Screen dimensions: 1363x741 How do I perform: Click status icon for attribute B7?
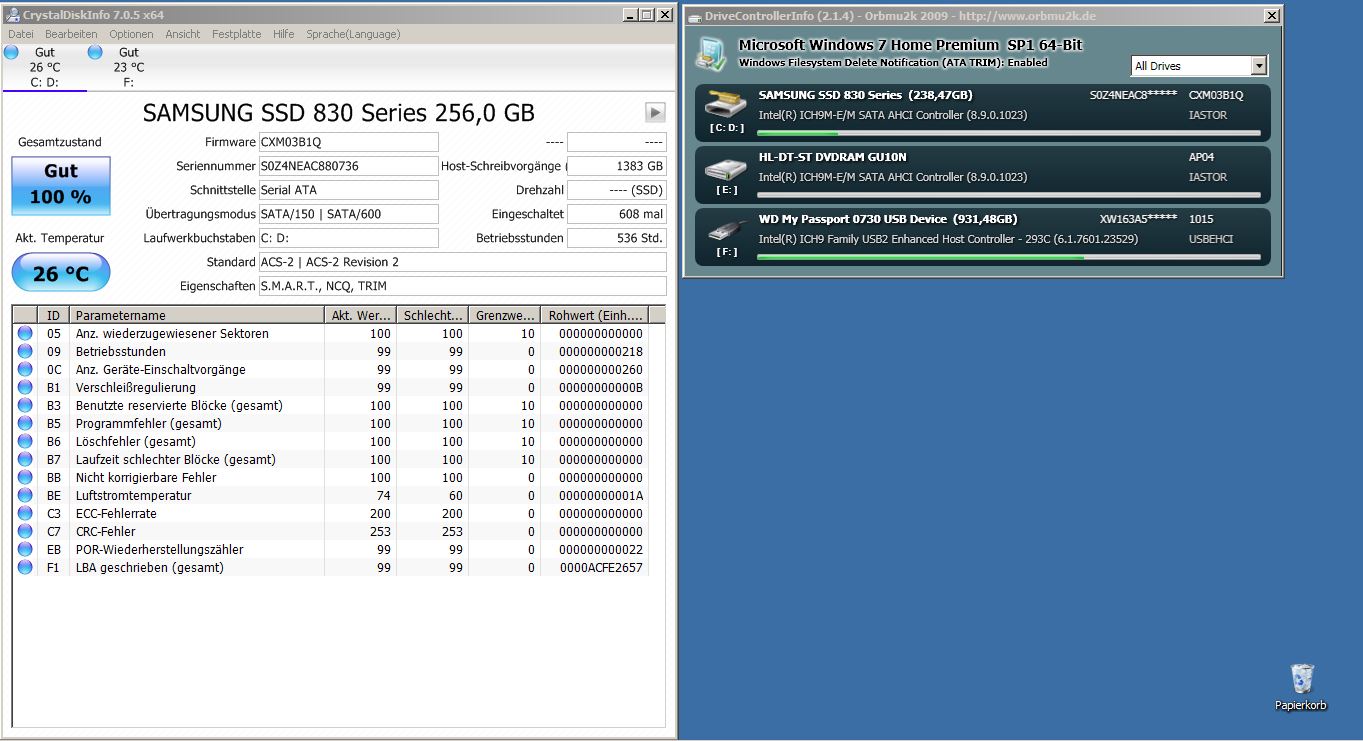[x=25, y=459]
